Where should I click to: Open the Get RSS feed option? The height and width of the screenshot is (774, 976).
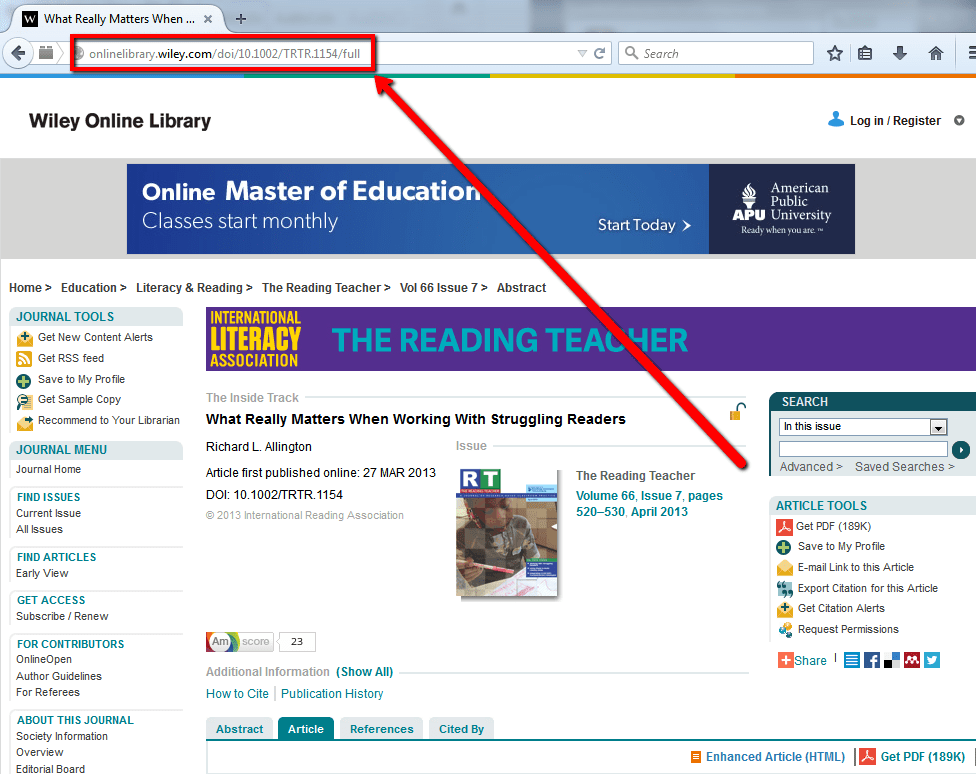(x=70, y=358)
